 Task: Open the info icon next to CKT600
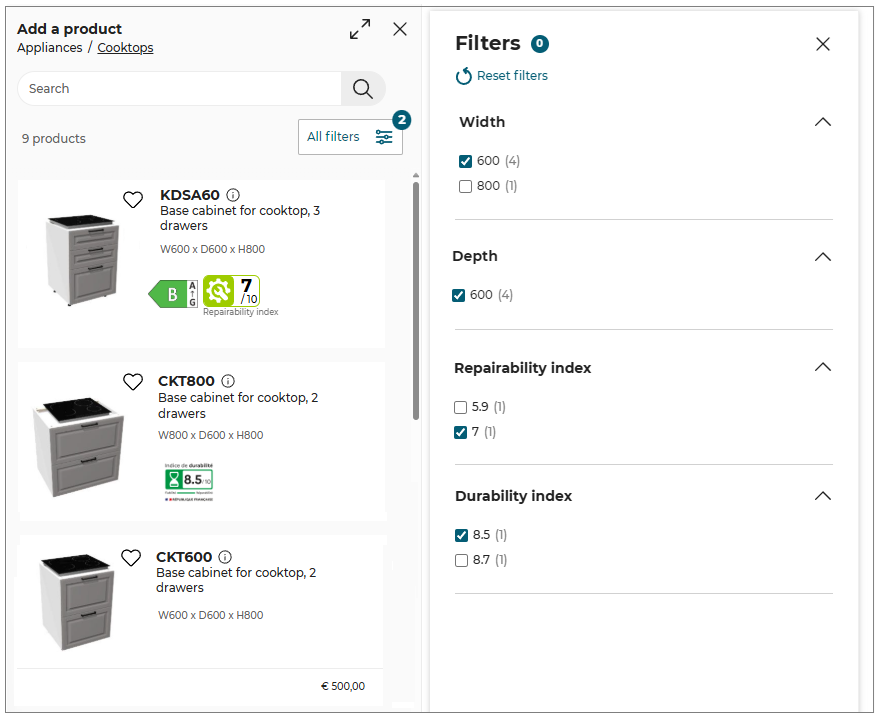pyautogui.click(x=224, y=557)
